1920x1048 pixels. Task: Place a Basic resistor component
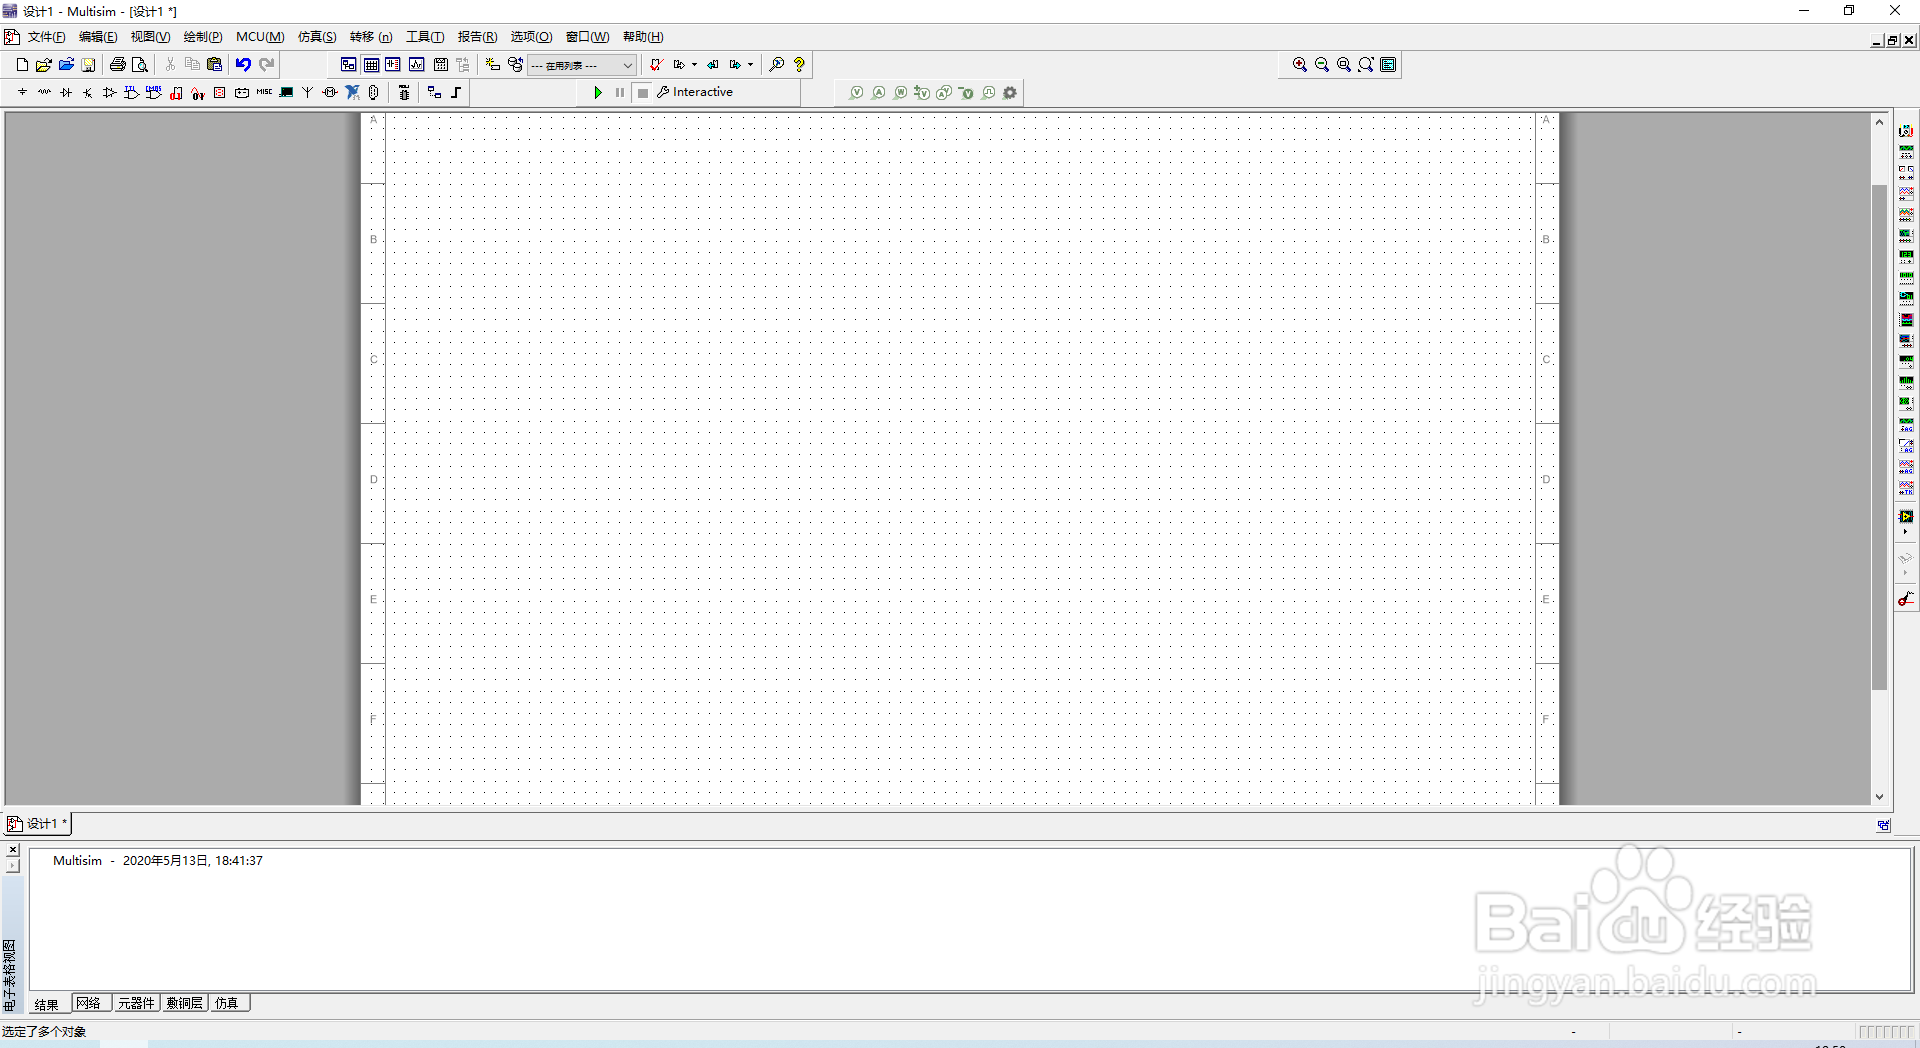(x=44, y=92)
